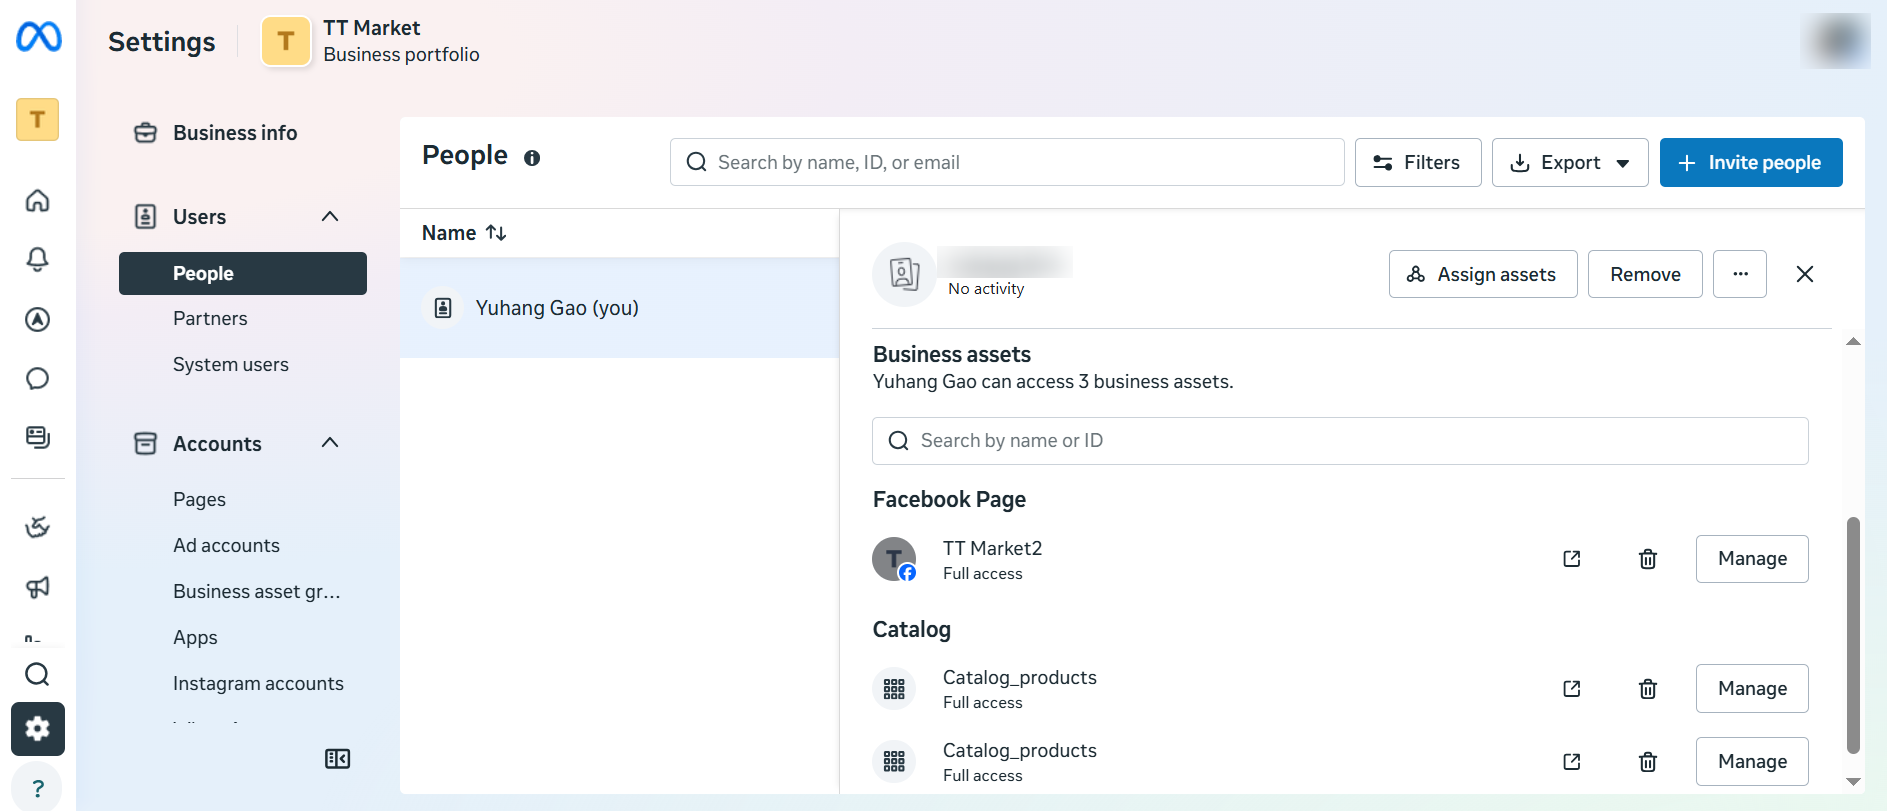Open the home icon in left rail

pos(37,201)
